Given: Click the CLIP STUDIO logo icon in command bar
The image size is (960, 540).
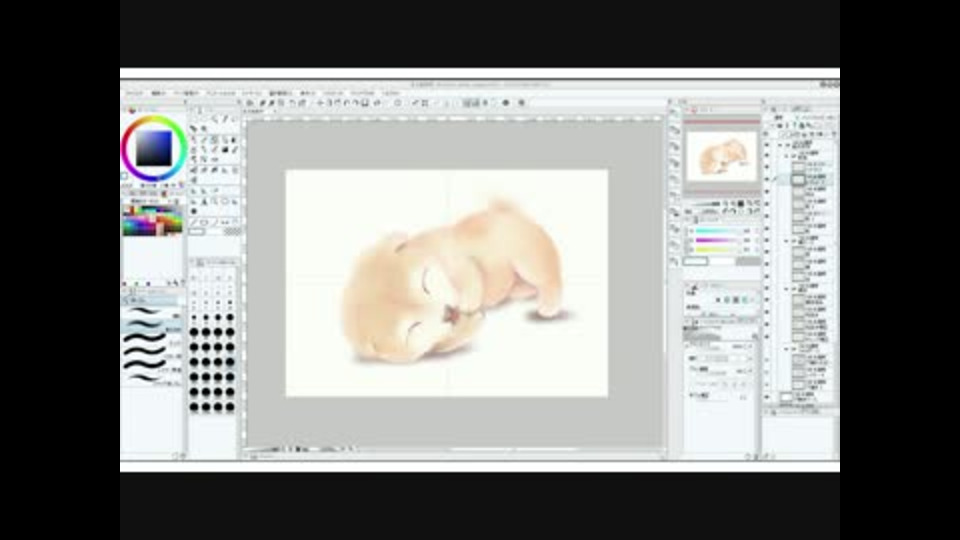Looking at the screenshot, I should click(x=249, y=103).
